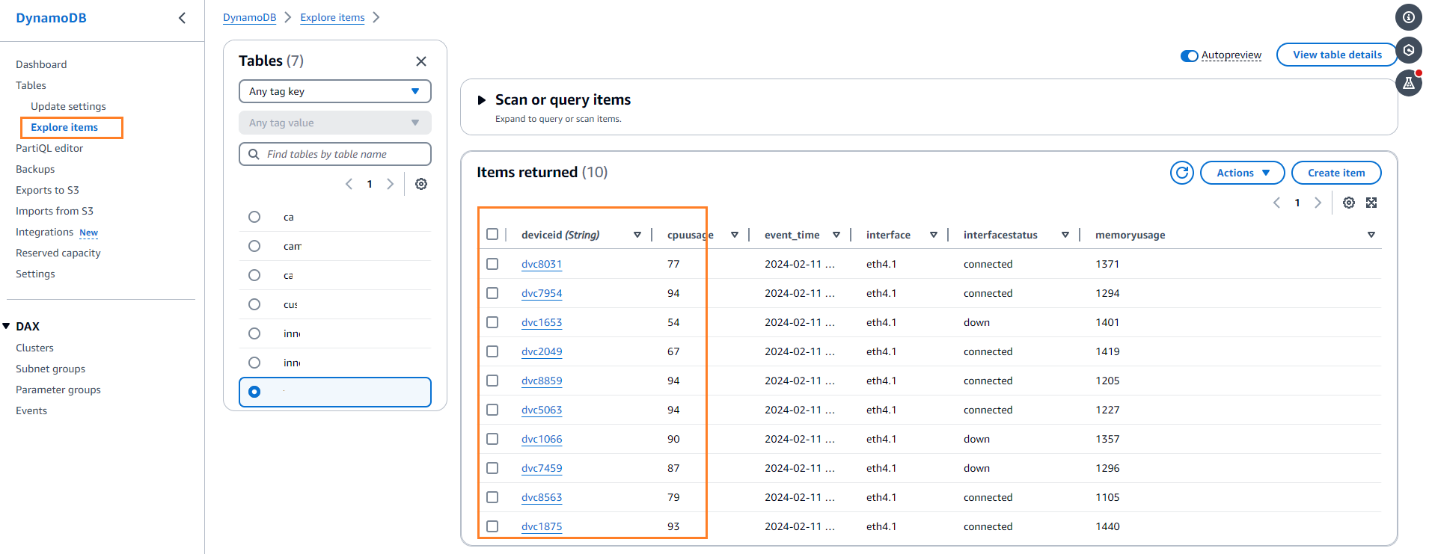Viewport: 1429px width, 554px height.
Task: Click View table details button
Action: [1337, 55]
